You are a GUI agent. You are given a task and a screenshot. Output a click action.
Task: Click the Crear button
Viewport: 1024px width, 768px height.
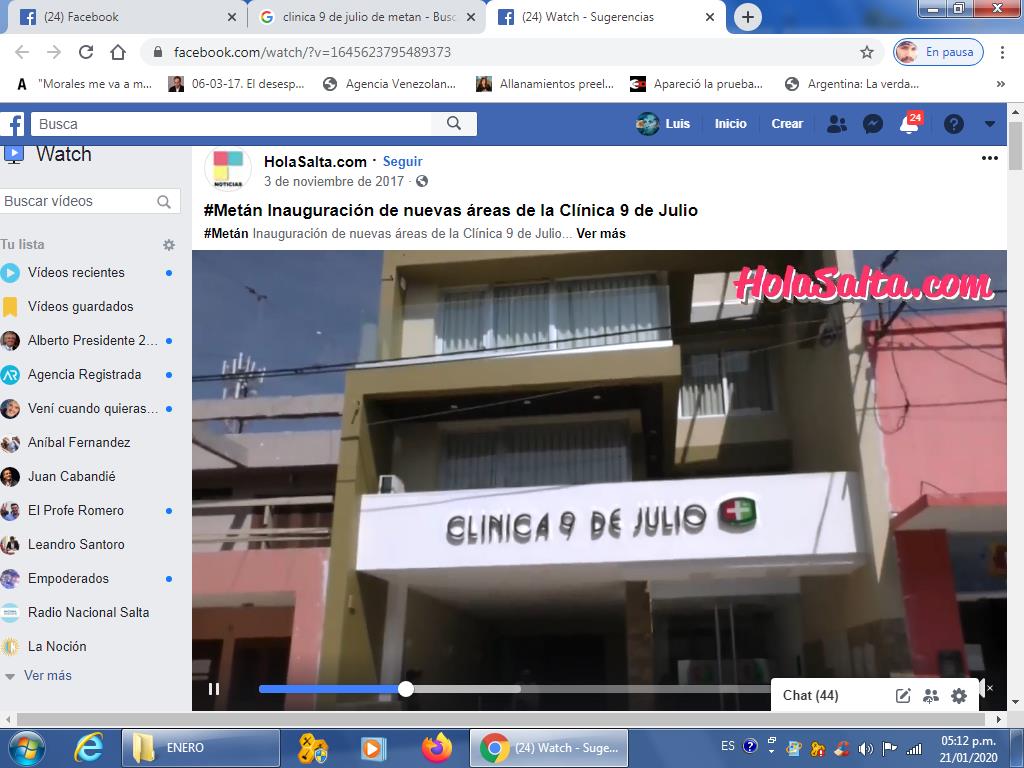coord(787,123)
